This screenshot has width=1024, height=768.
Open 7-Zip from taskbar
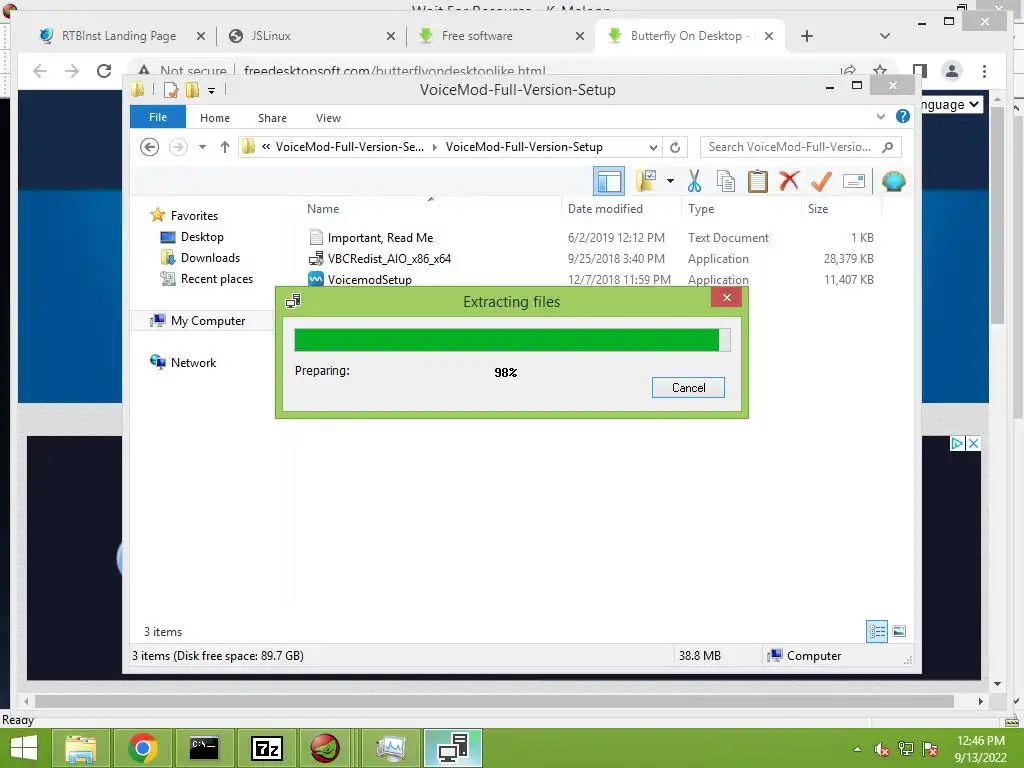pyautogui.click(x=267, y=748)
